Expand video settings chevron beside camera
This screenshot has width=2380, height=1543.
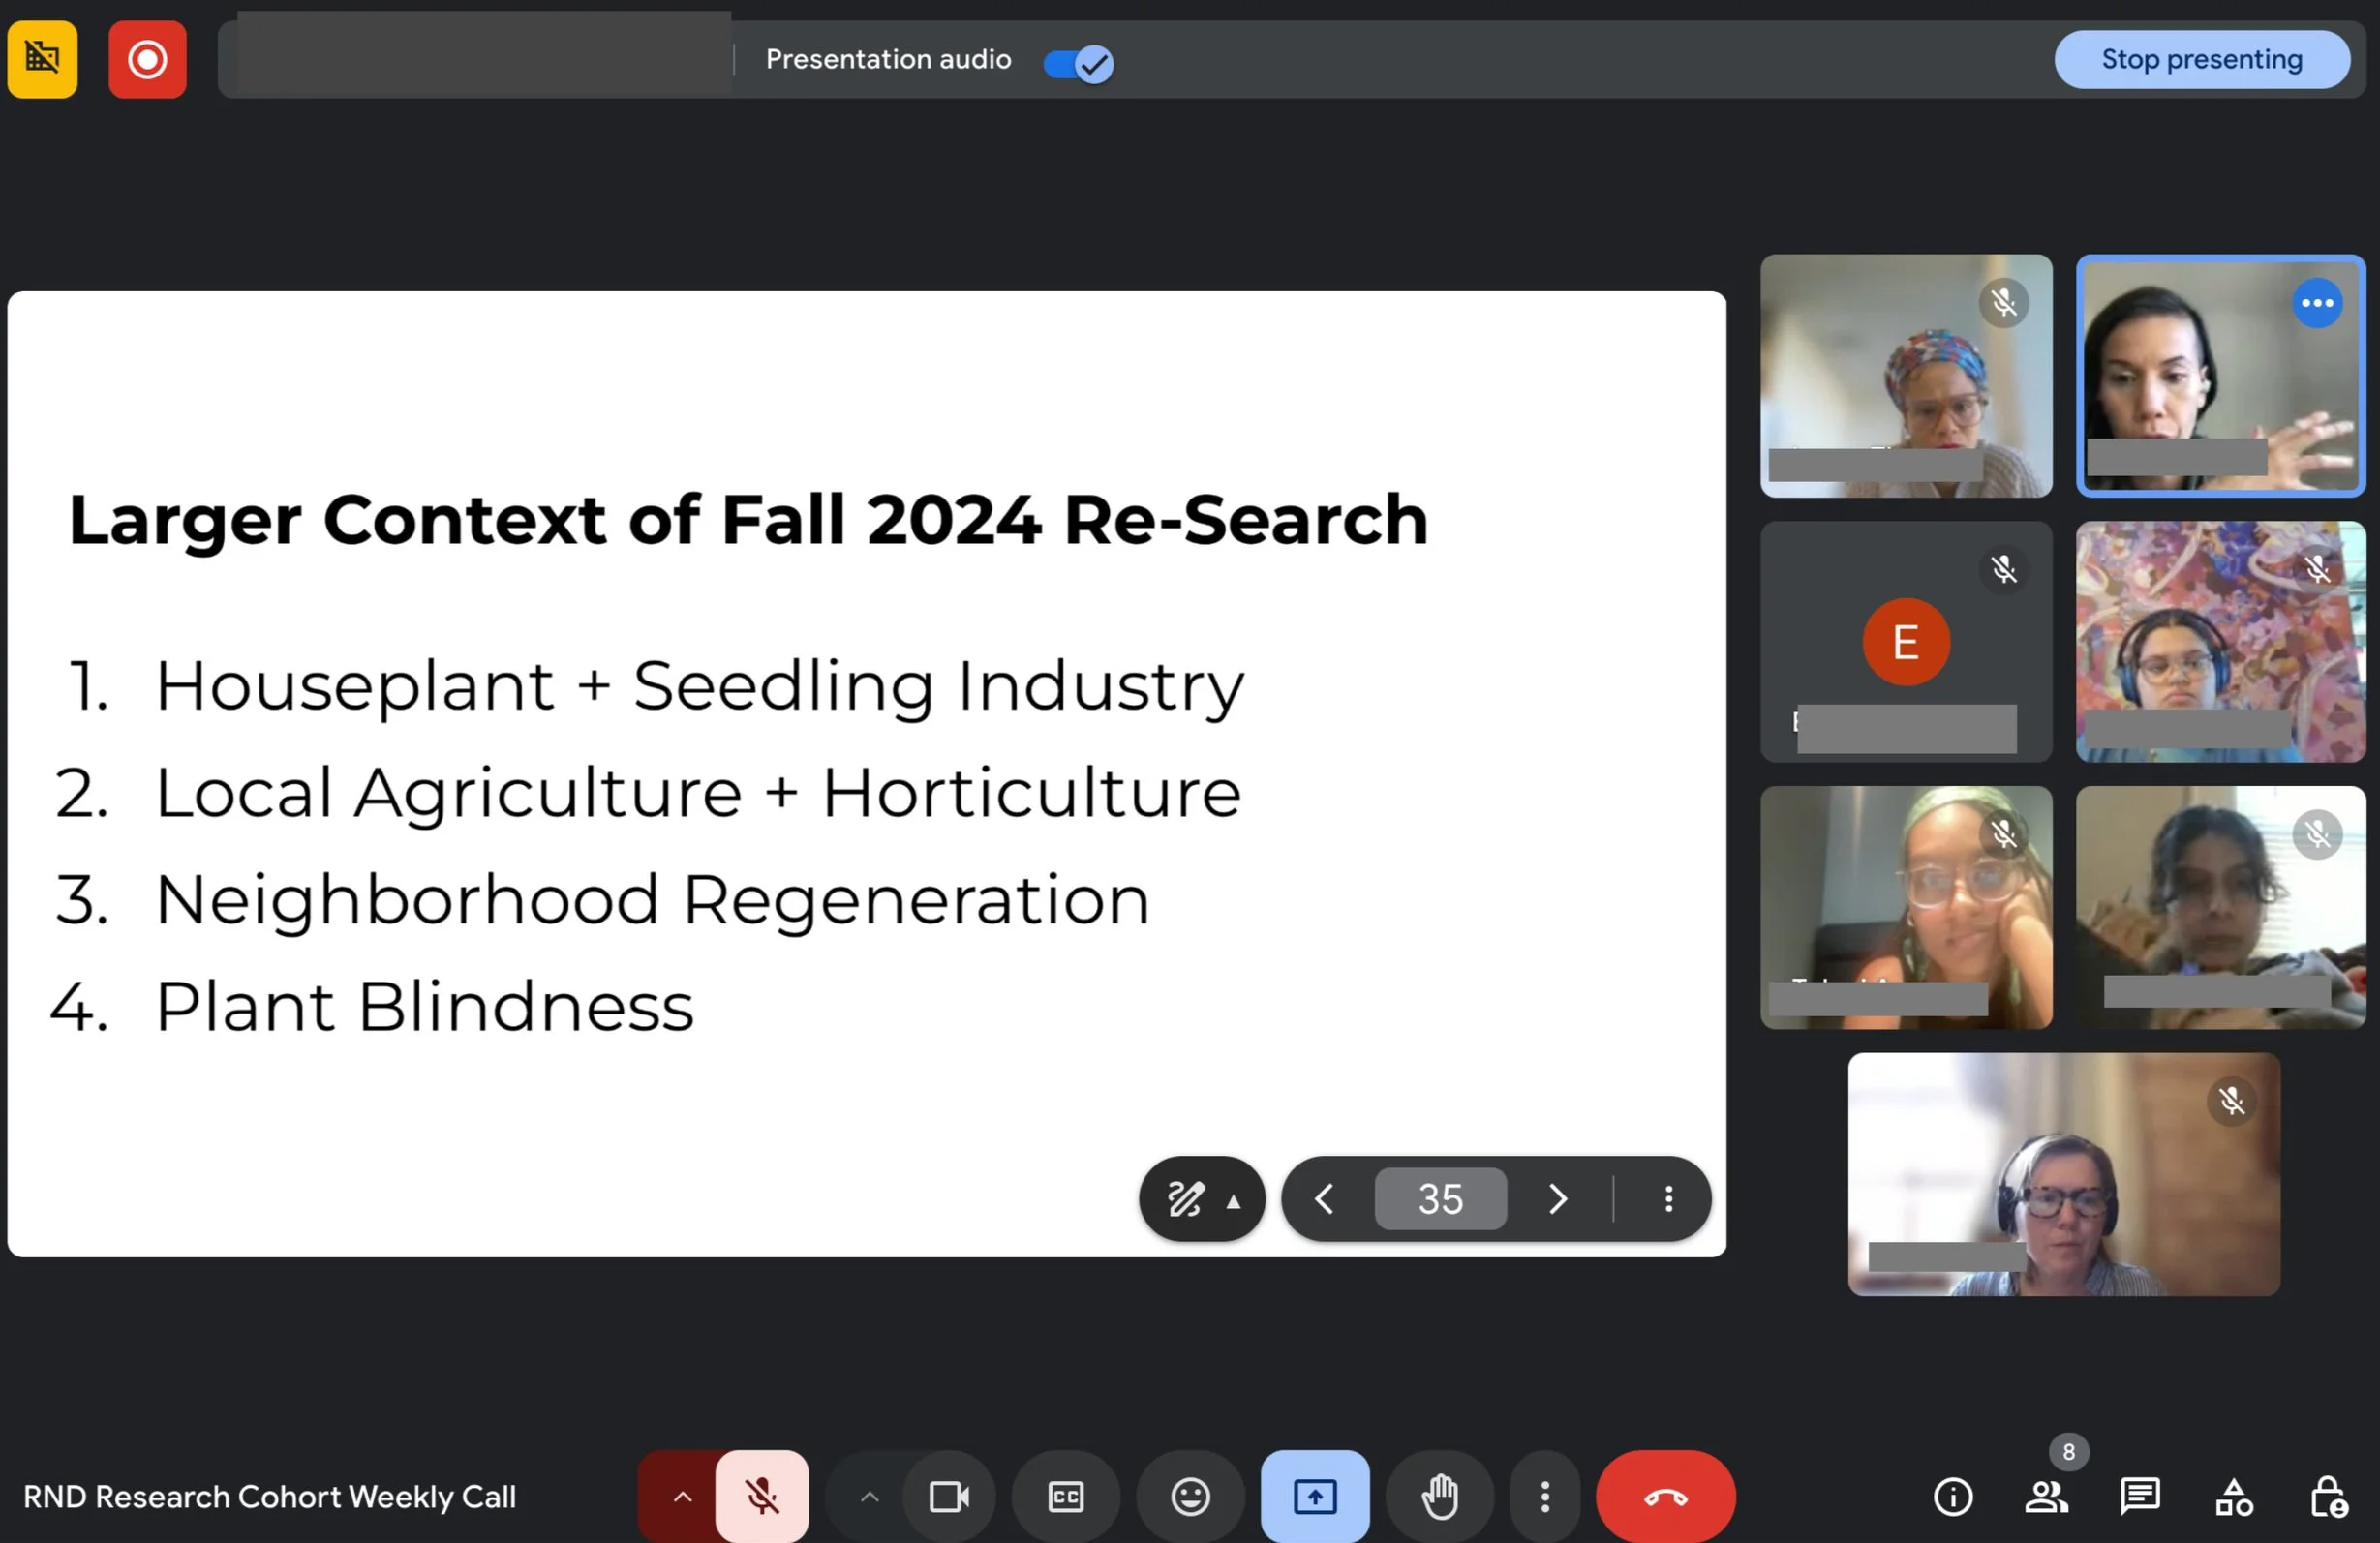pos(869,1496)
